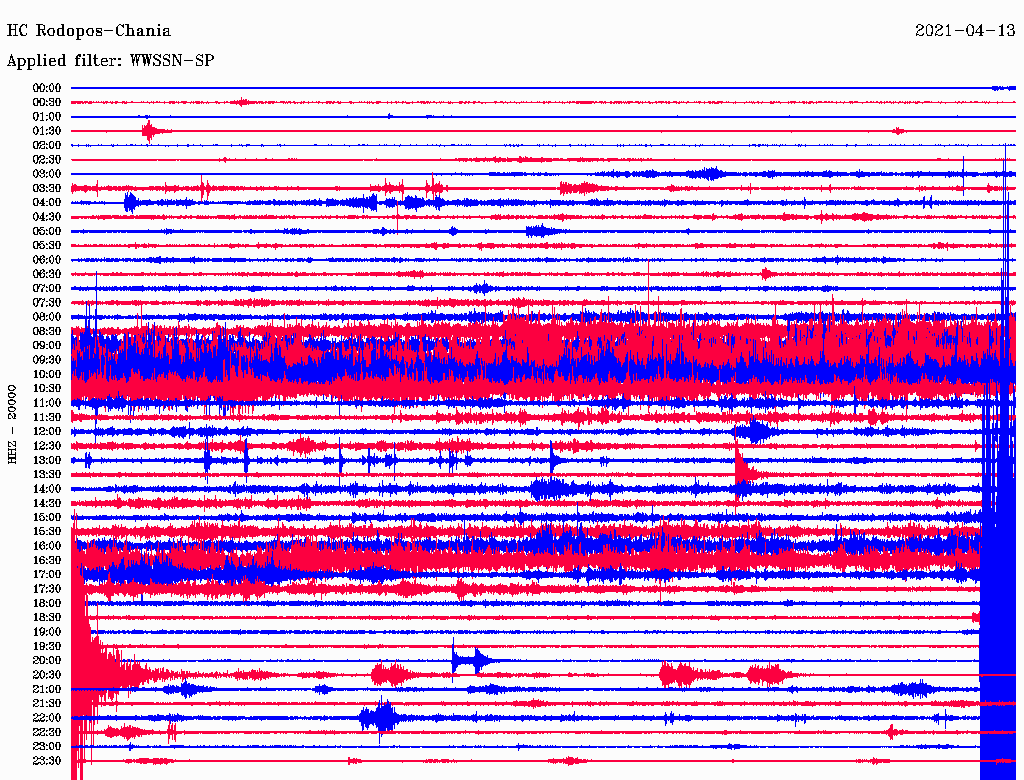Select the 10:30 row label

coord(47,388)
